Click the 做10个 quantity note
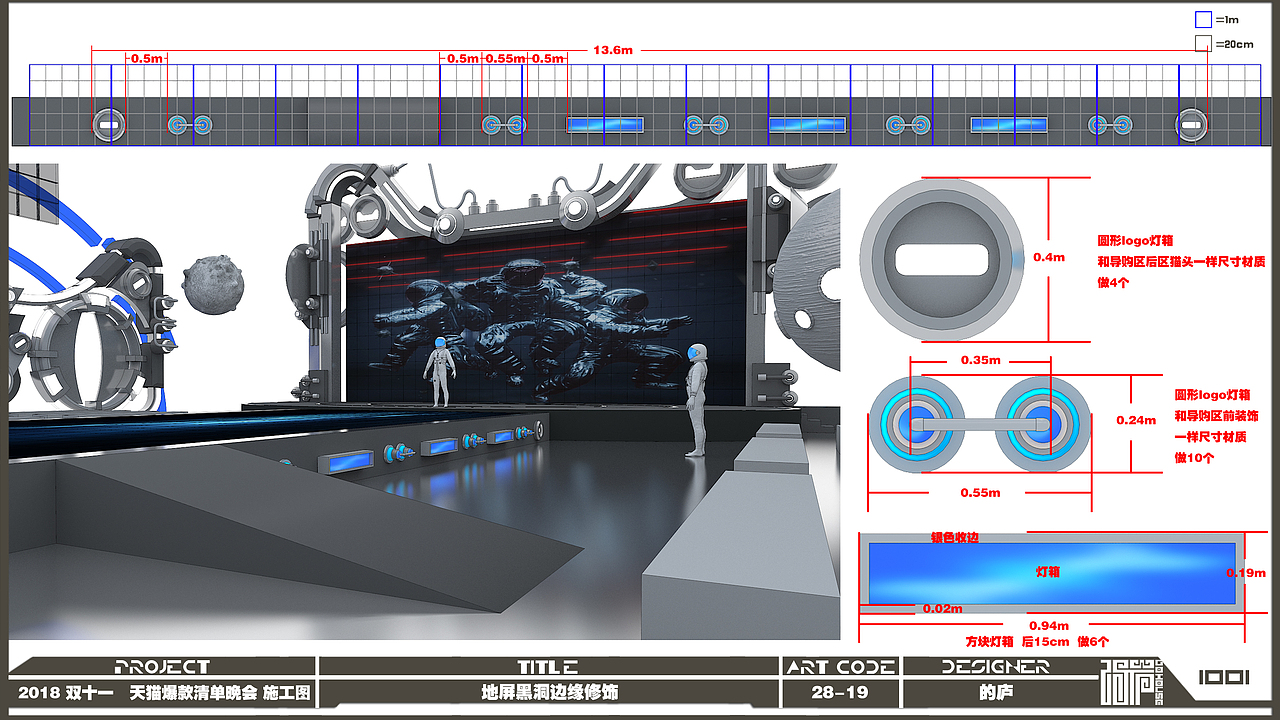 pos(1195,457)
